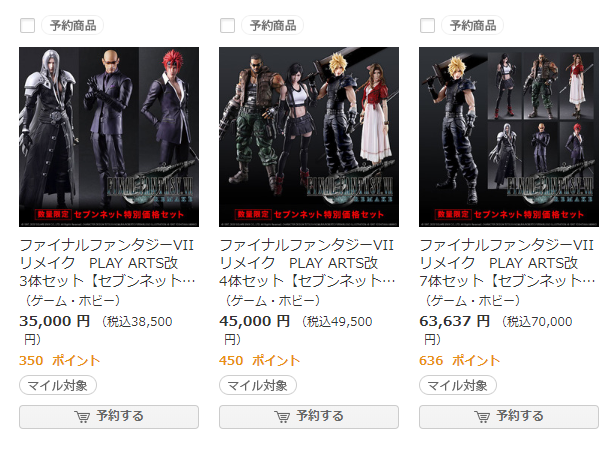The height and width of the screenshot is (449, 614).
Task: Click the cart icon on the 4体セット reserve button
Action: coord(282,417)
